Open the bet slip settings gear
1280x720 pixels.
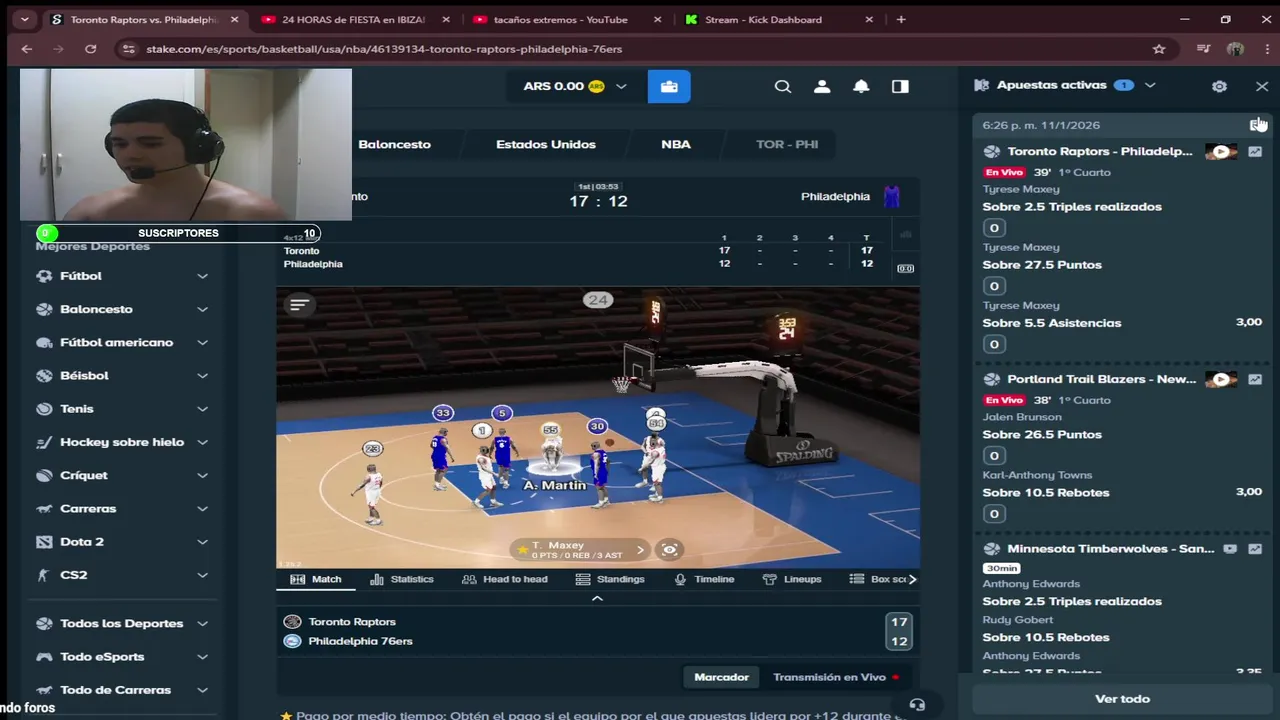1219,86
